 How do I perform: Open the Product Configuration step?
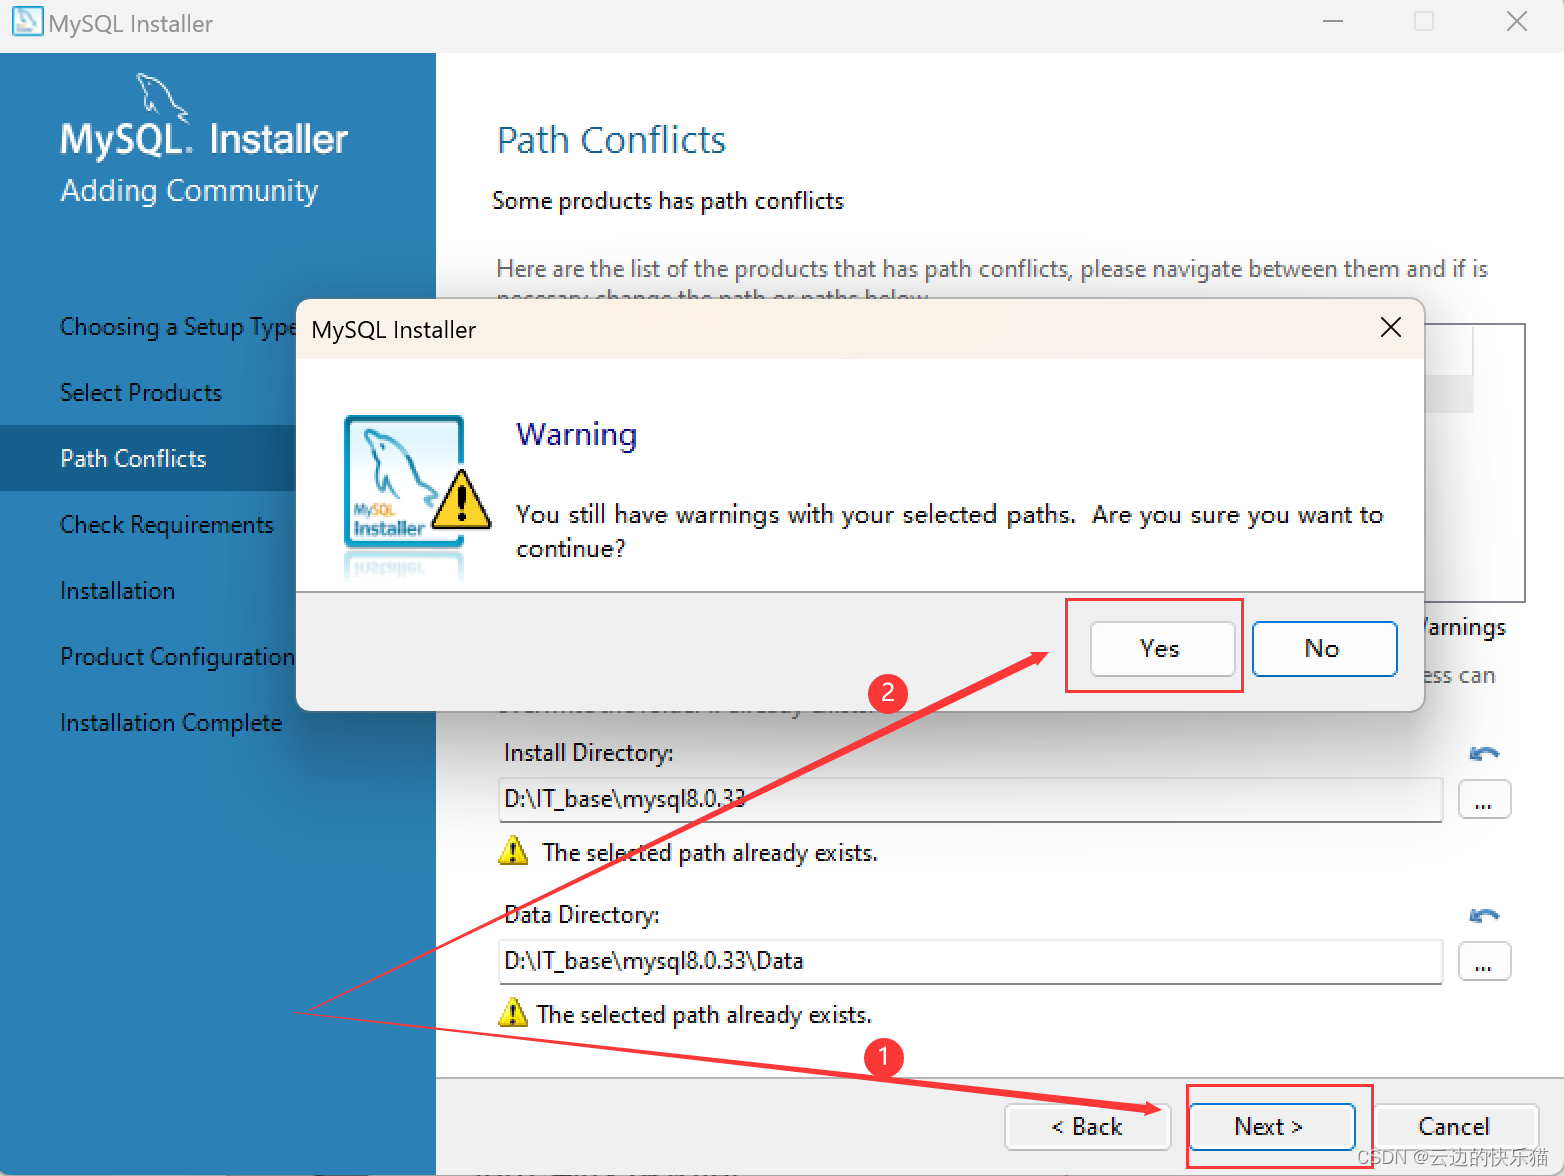tap(178, 657)
